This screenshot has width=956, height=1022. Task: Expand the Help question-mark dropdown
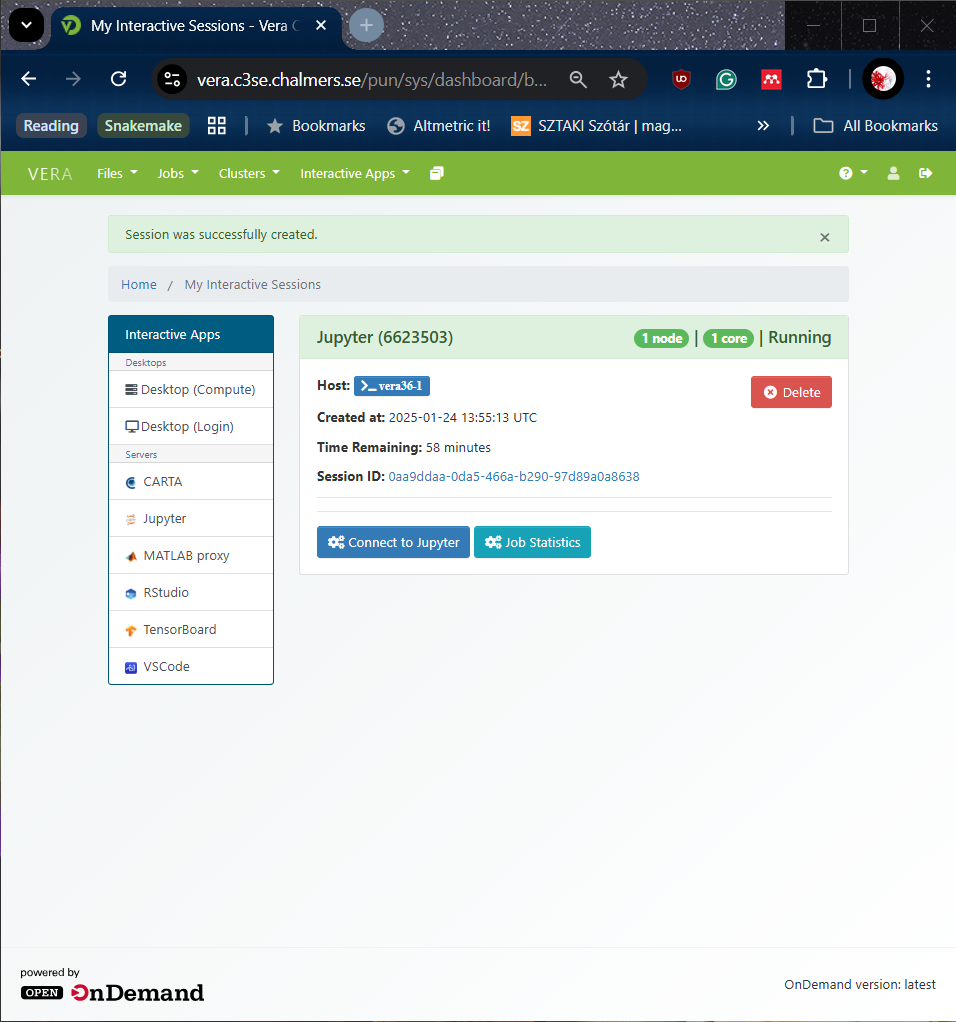(852, 173)
